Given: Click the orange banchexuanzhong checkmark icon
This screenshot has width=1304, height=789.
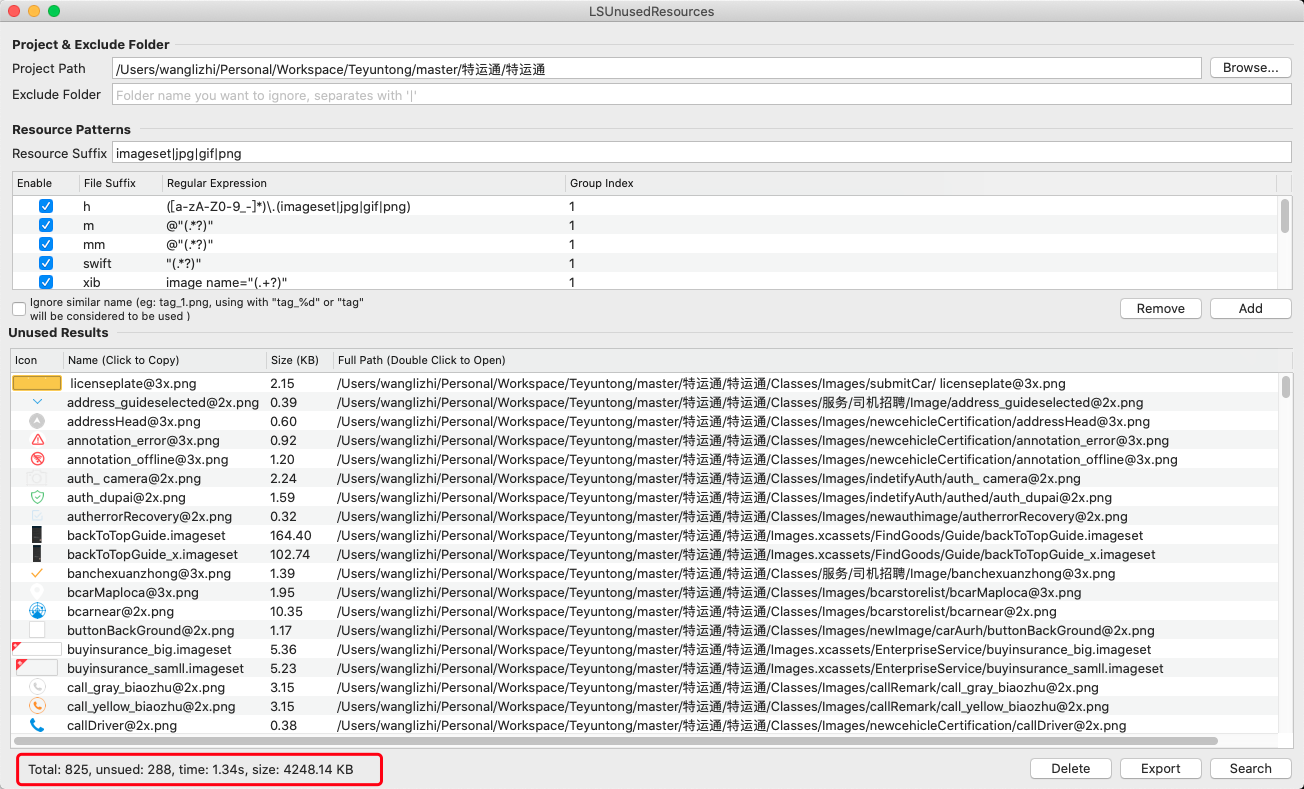Looking at the screenshot, I should pos(37,573).
